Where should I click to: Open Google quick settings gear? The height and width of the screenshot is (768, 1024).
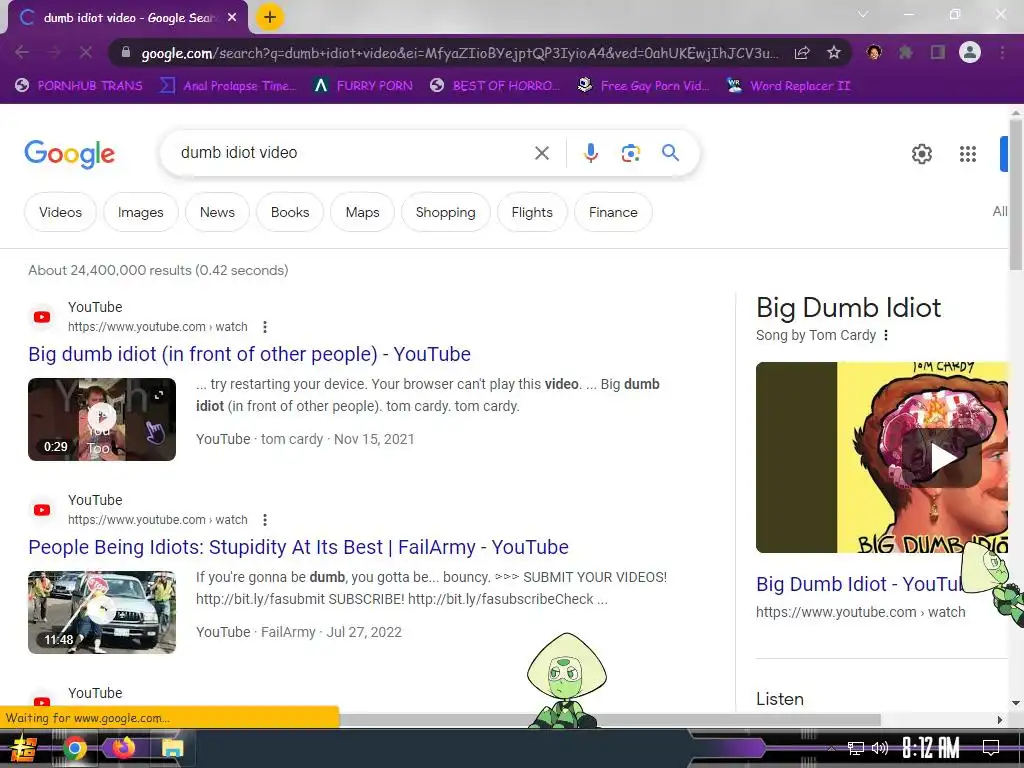coord(921,154)
